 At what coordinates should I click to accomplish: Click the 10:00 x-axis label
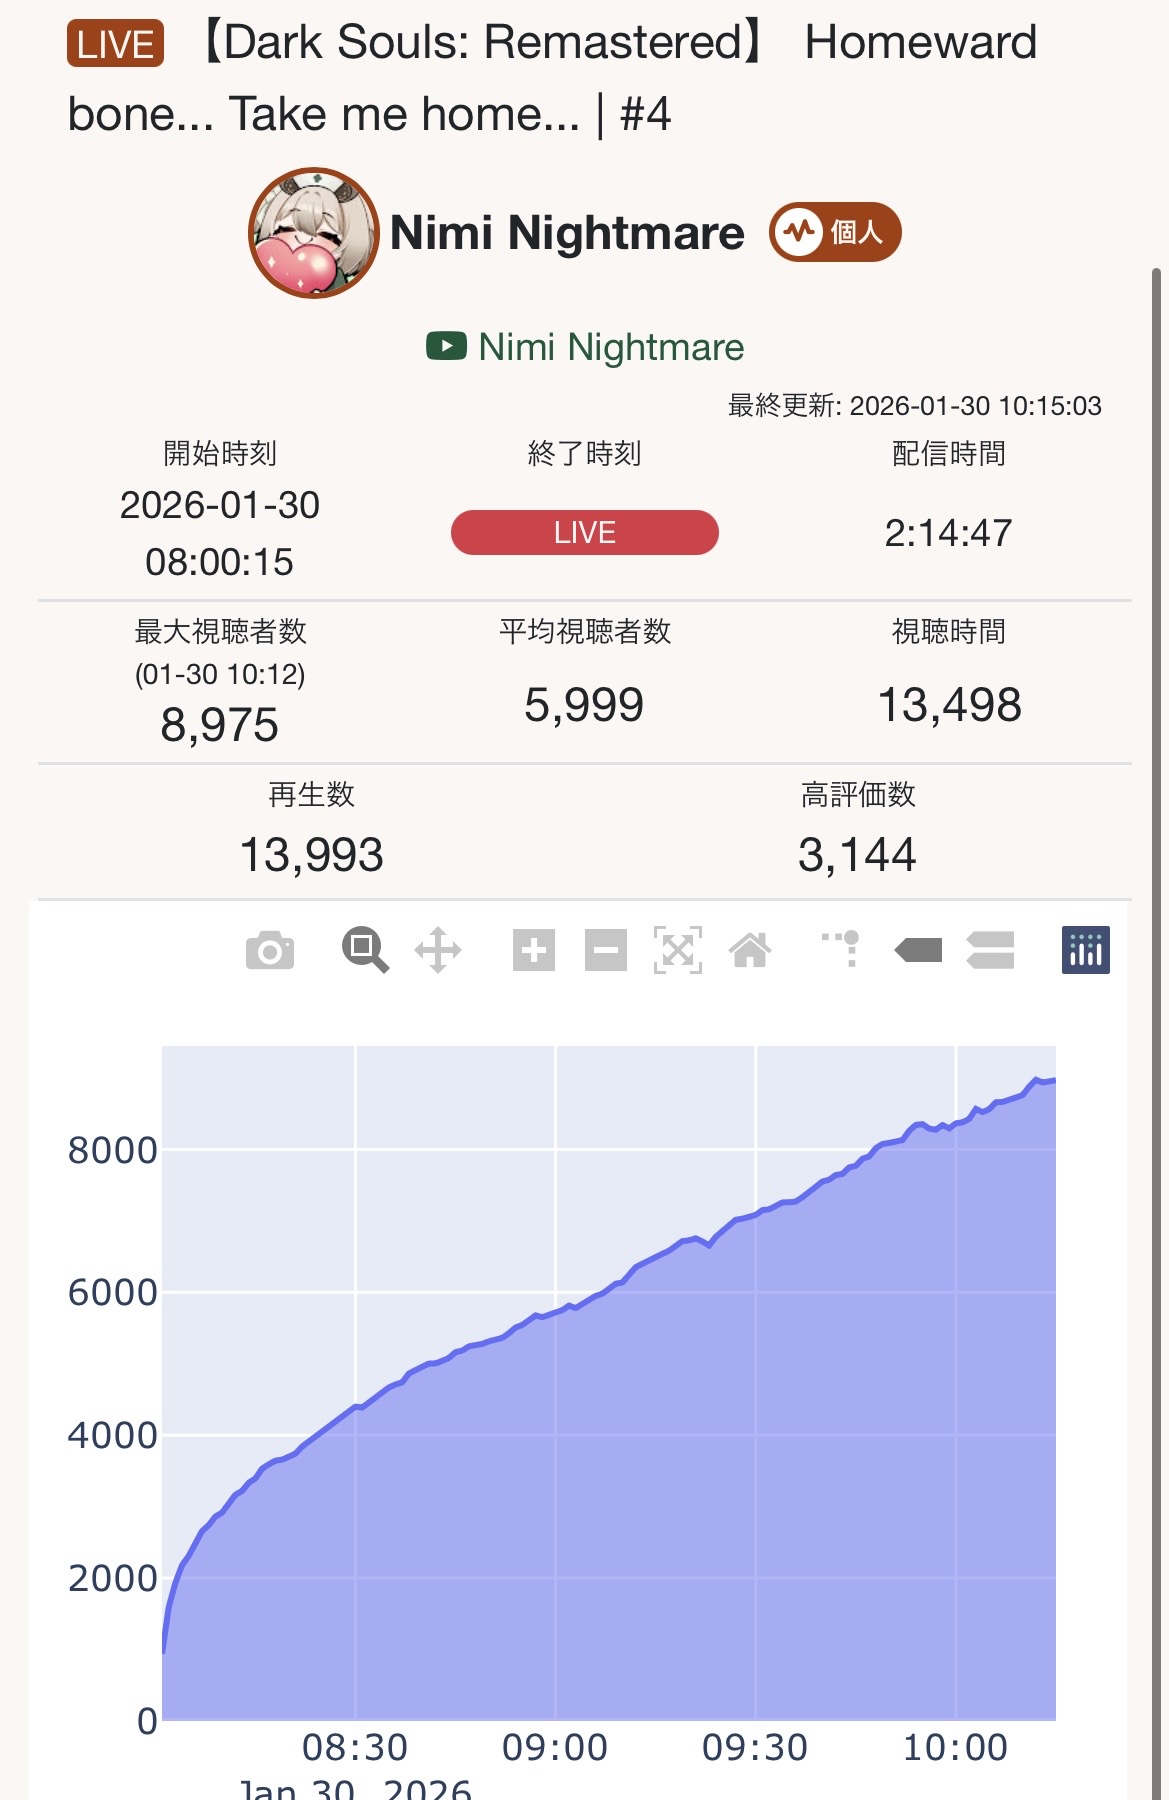(955, 1747)
